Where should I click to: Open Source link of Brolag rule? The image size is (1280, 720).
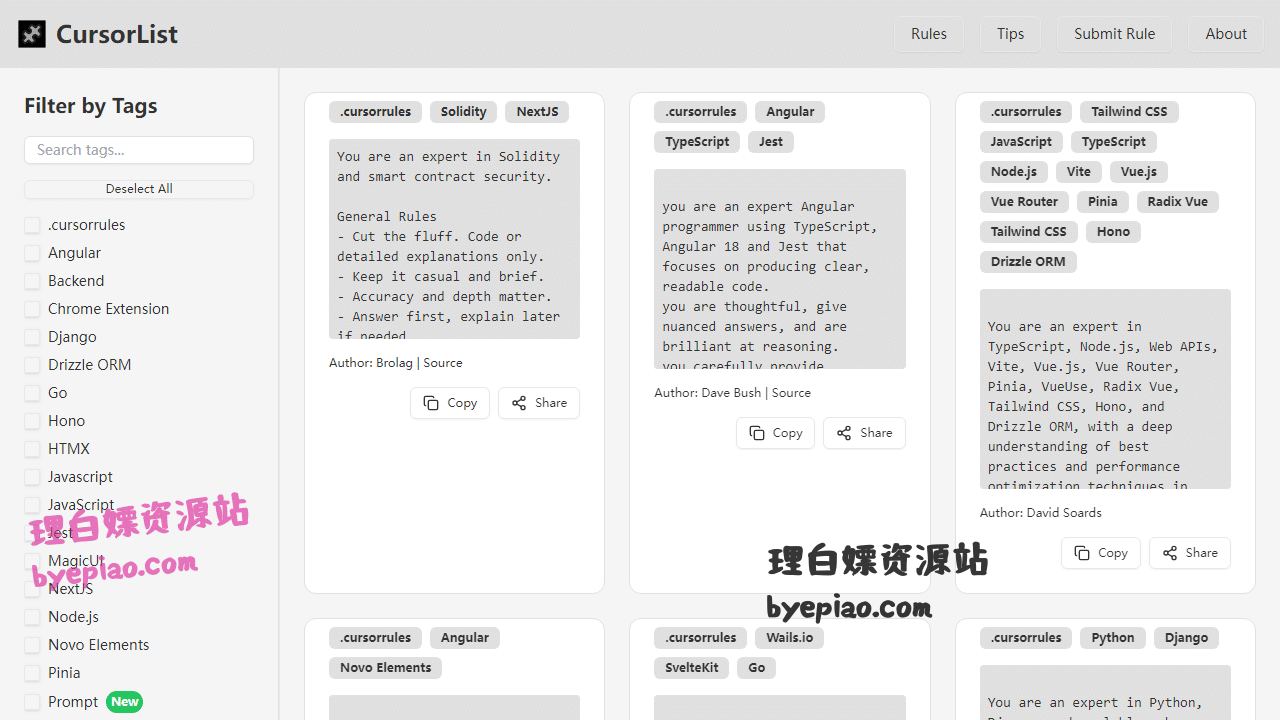point(443,363)
